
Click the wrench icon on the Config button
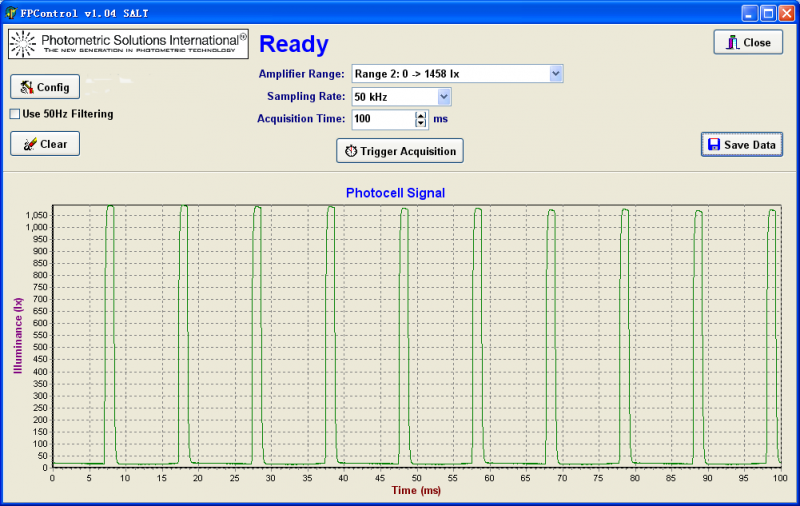click(27, 88)
